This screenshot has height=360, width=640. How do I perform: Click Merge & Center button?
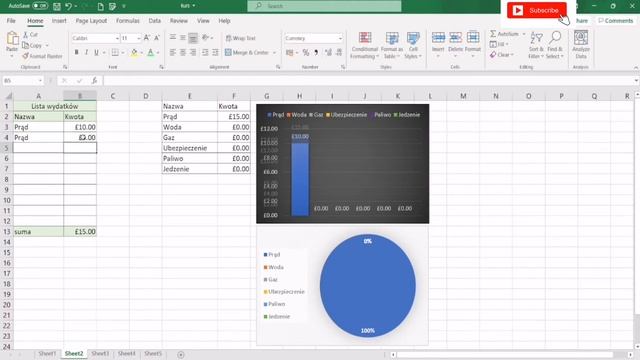[x=247, y=53]
